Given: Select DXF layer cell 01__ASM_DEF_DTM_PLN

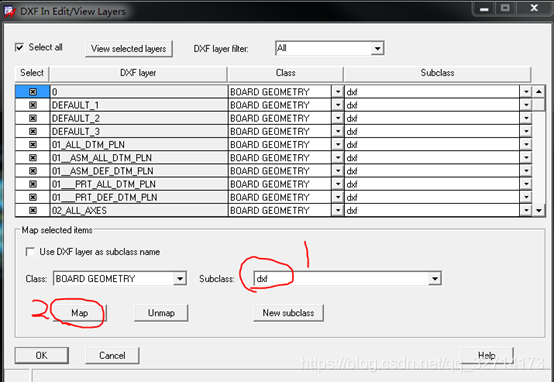Looking at the screenshot, I should (139, 171).
